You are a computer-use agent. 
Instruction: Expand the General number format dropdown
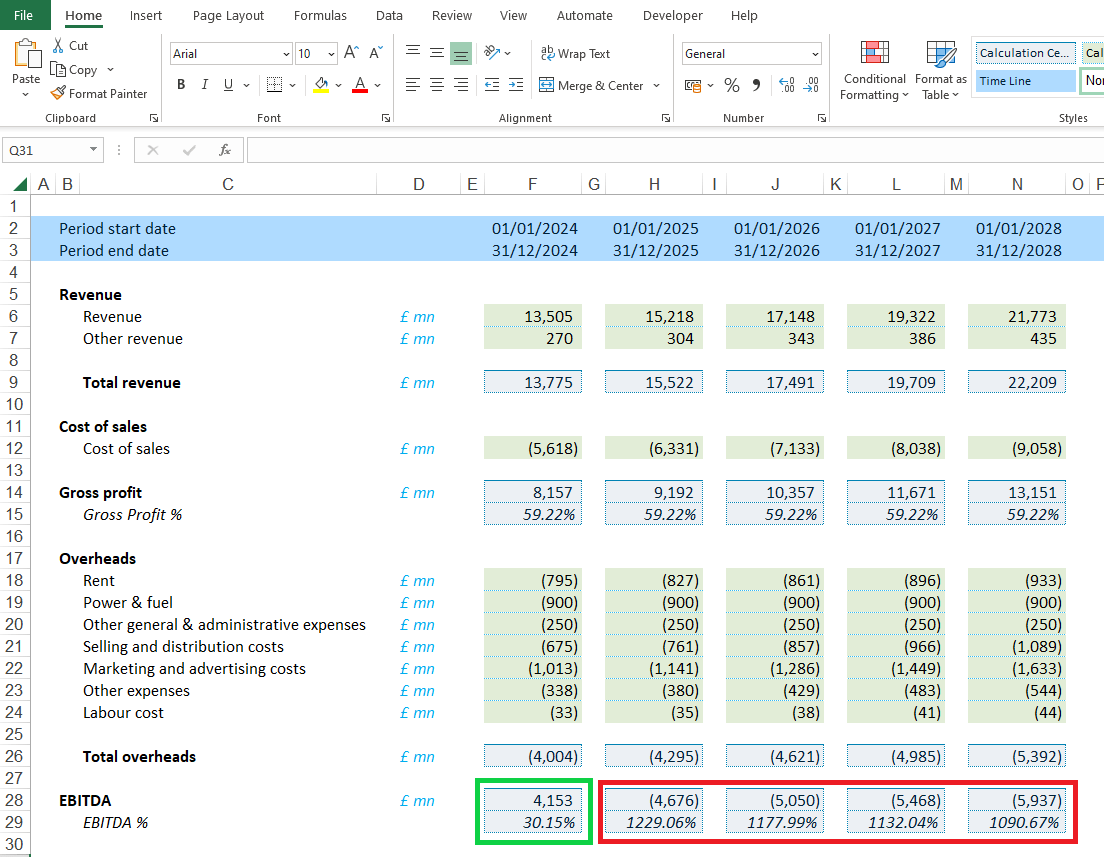click(x=815, y=54)
